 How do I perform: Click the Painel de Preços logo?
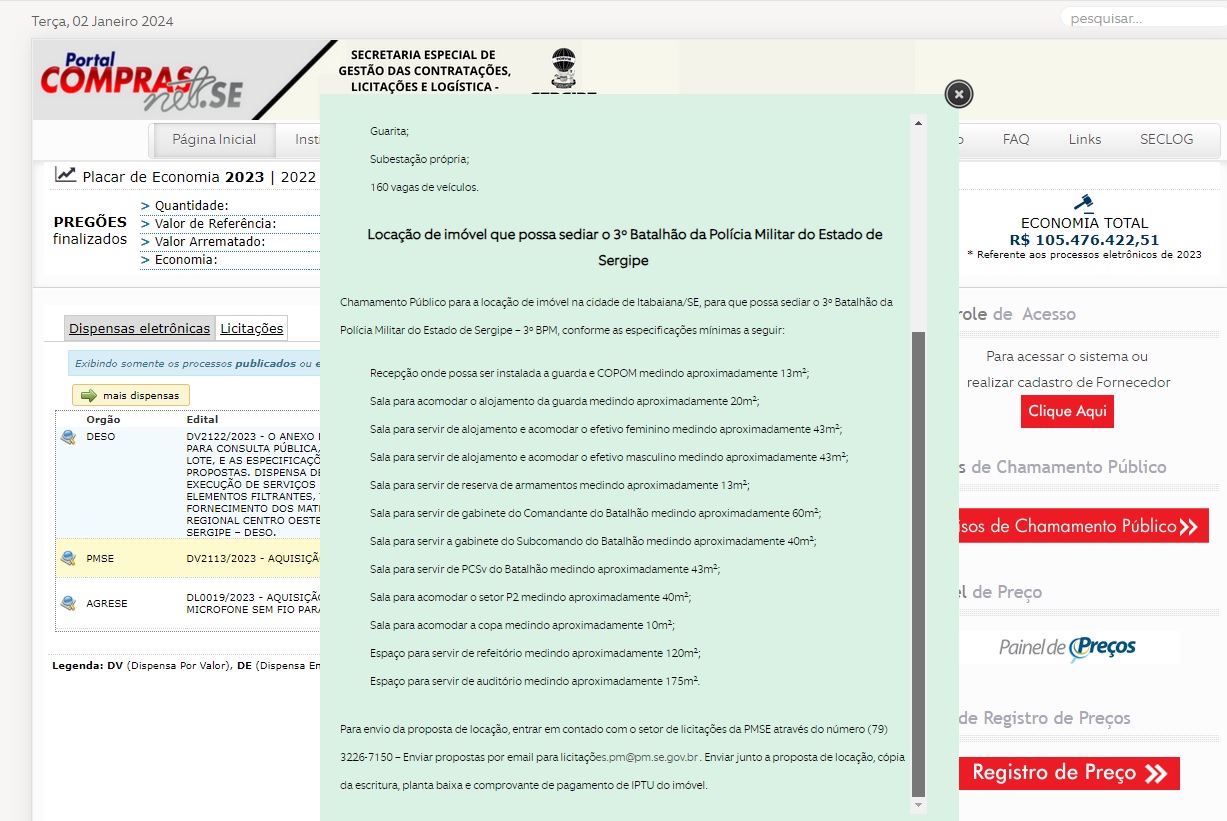pyautogui.click(x=1067, y=648)
